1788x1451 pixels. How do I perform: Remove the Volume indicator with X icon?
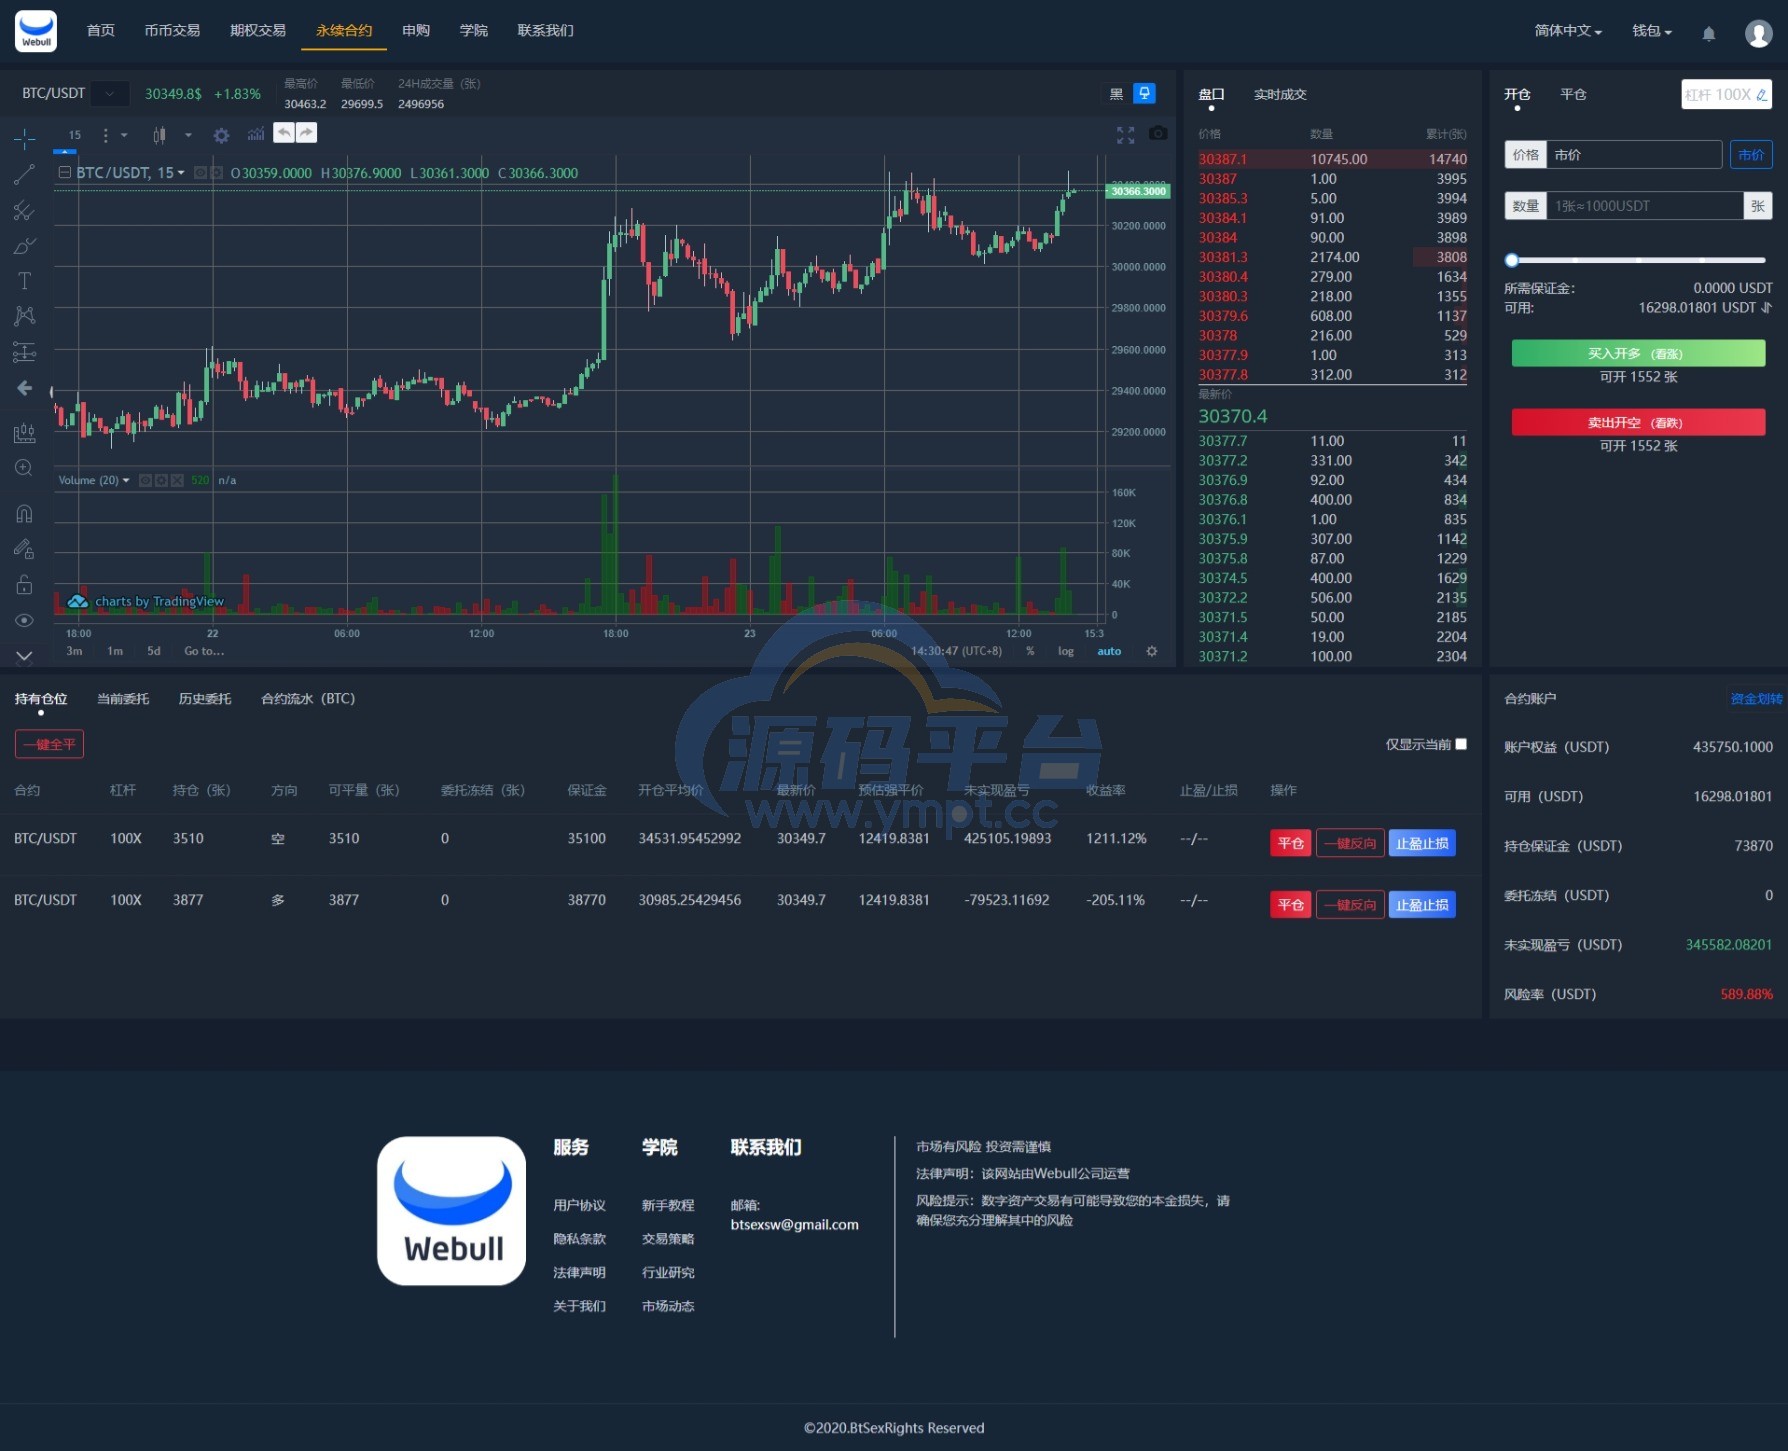[x=177, y=481]
